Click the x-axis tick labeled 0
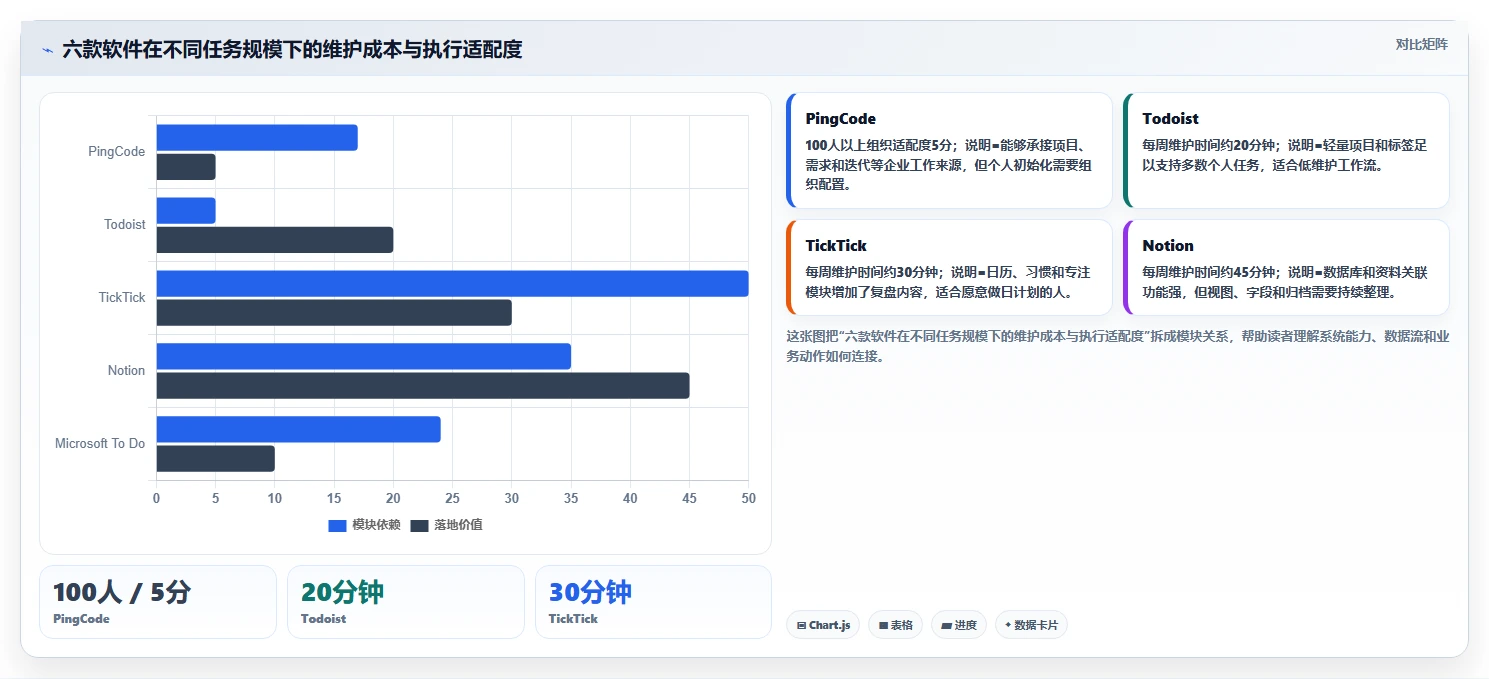This screenshot has width=1489, height=679. 156,498
